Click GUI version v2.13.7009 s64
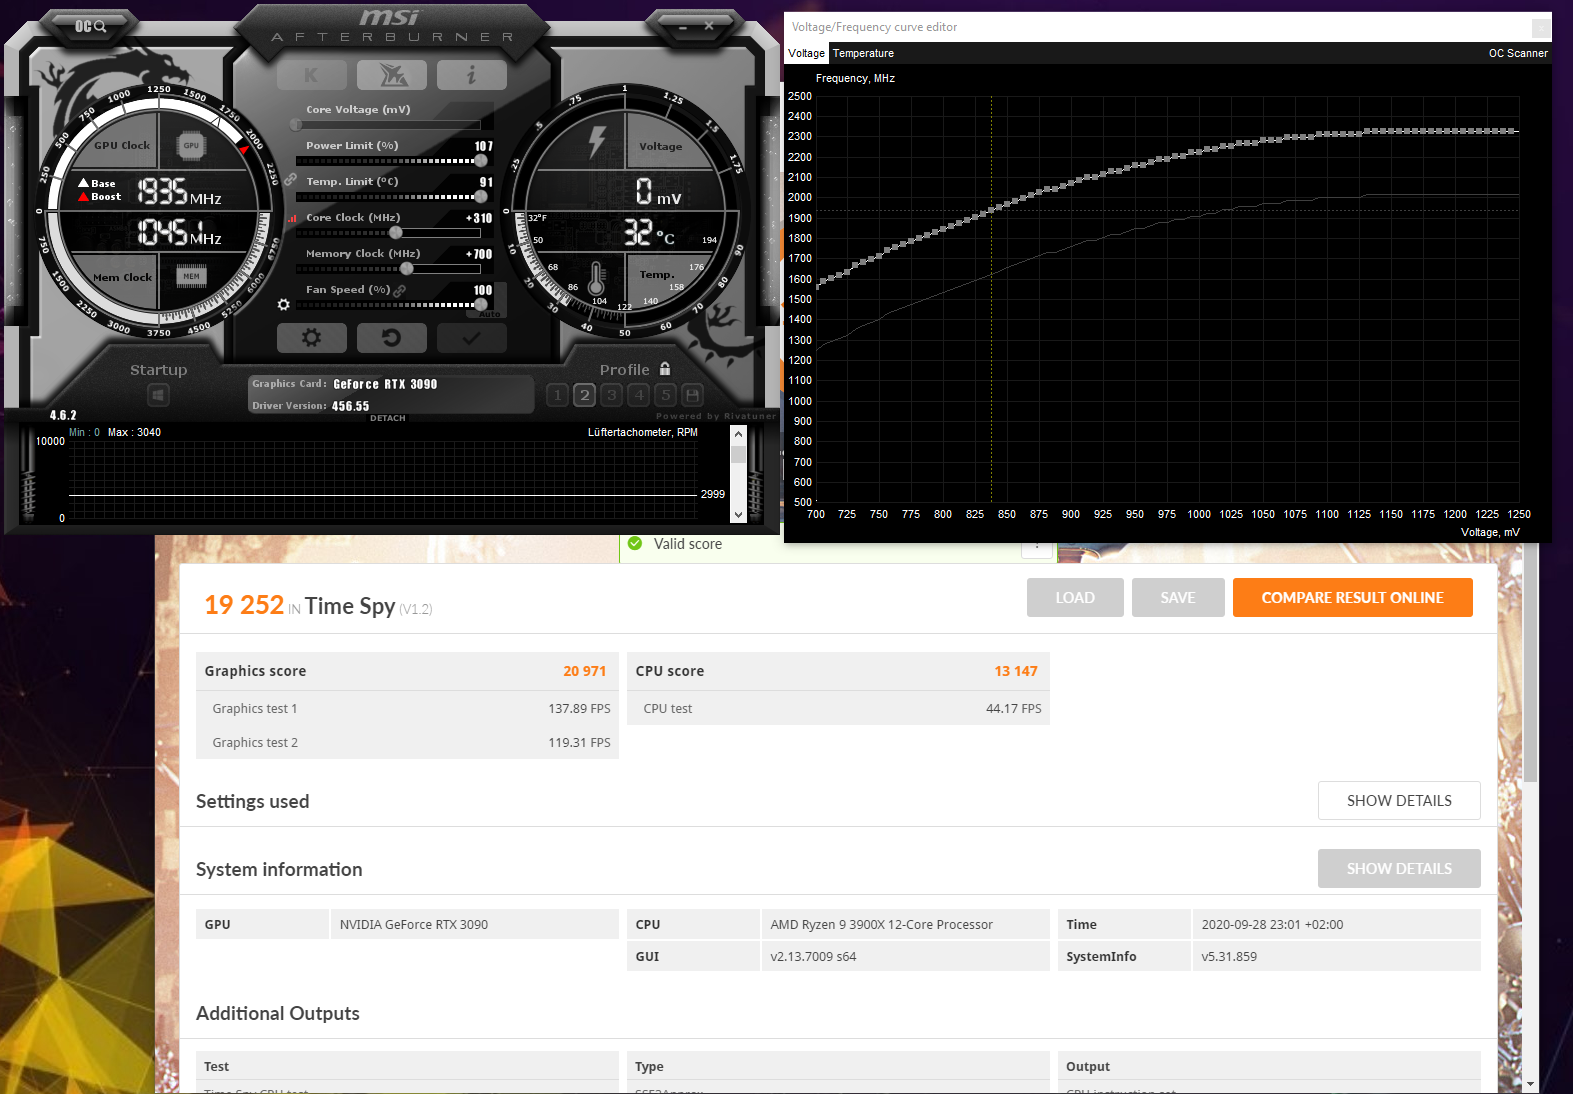The width and height of the screenshot is (1573, 1094). pyautogui.click(x=813, y=957)
